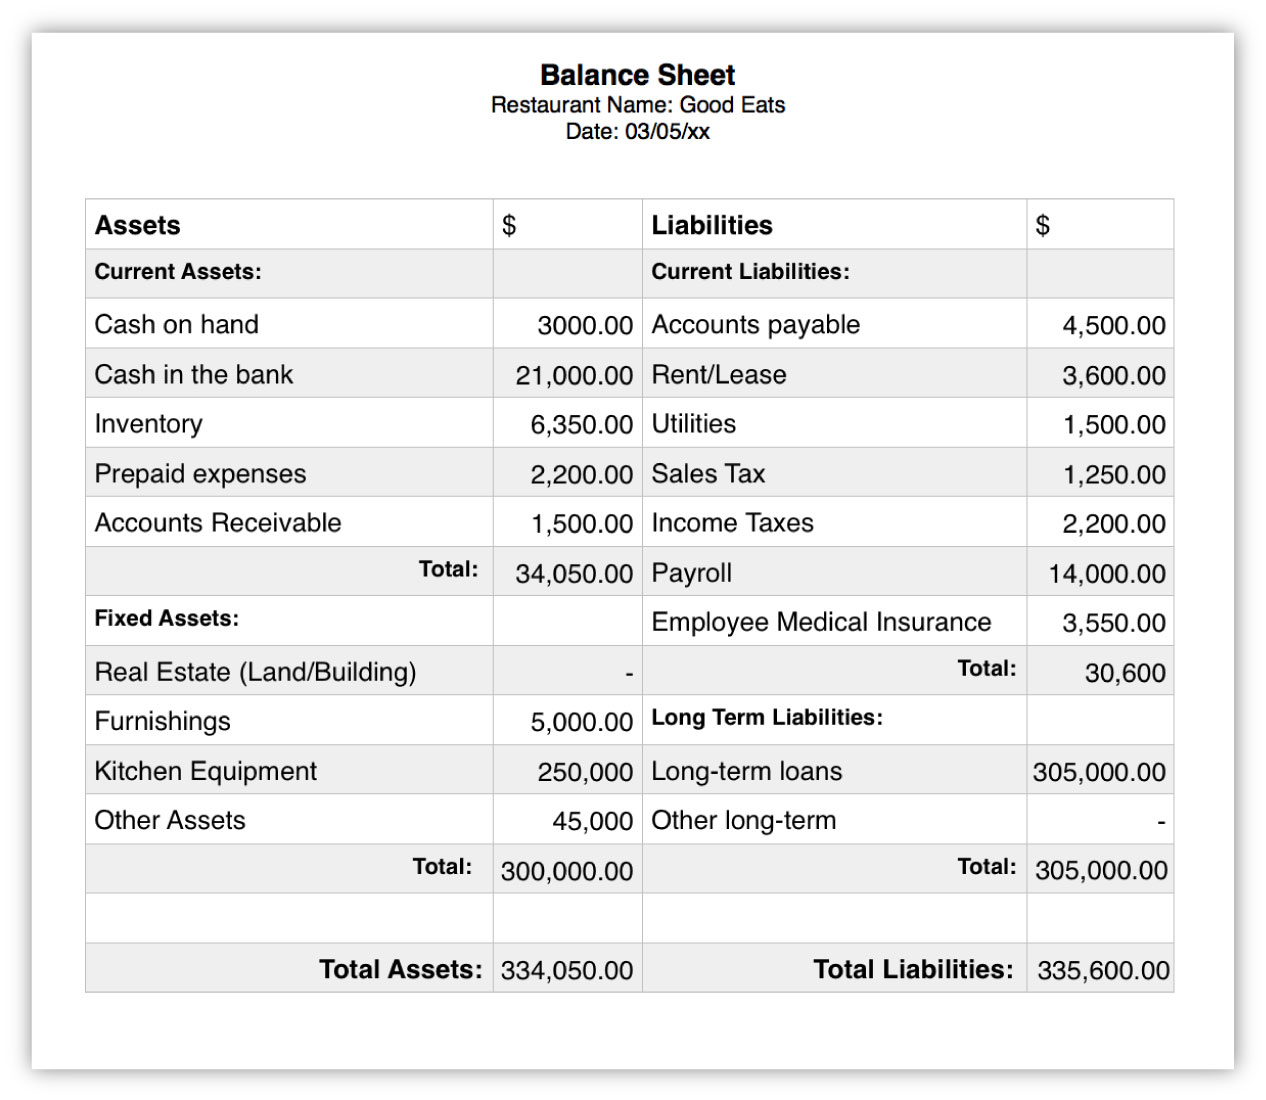Viewport: 1266px width, 1100px height.
Task: Select the Total Assets value 334,050.00
Action: (x=566, y=968)
